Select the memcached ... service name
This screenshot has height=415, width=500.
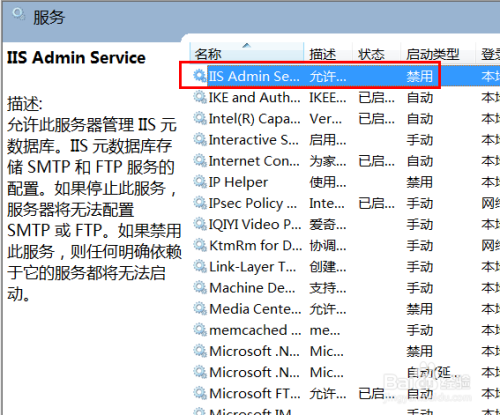255,330
